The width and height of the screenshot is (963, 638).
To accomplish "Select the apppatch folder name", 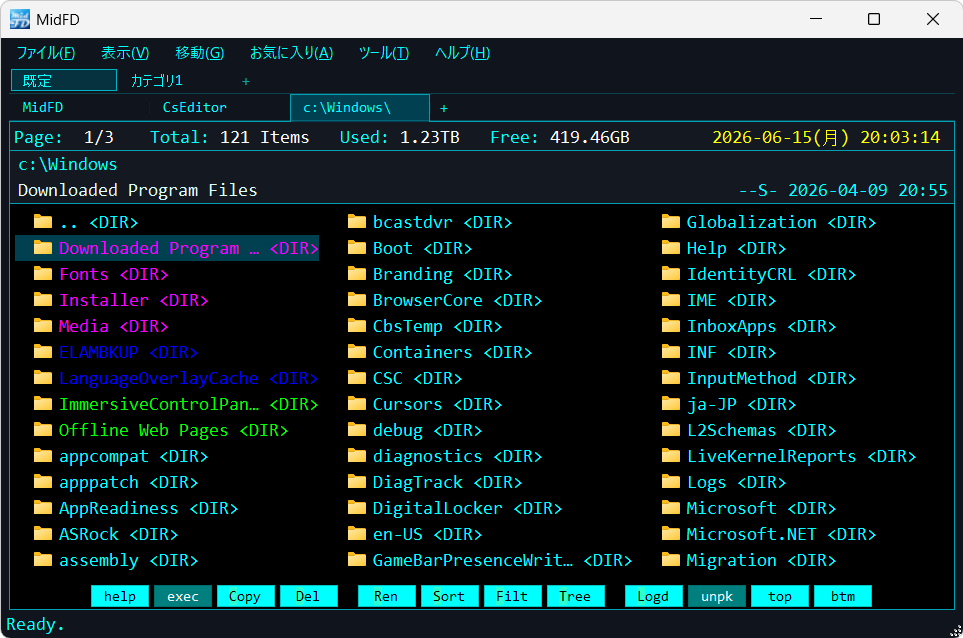I will (99, 482).
